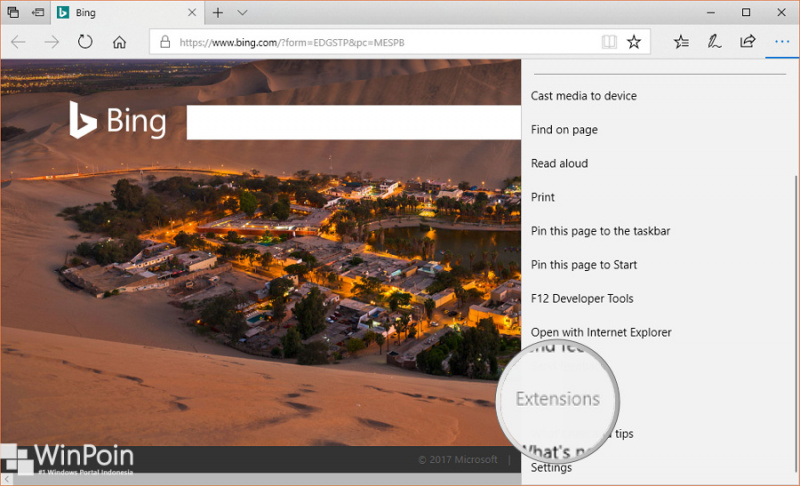Refresh the Bing page
Viewport: 800px width, 486px height.
click(85, 42)
